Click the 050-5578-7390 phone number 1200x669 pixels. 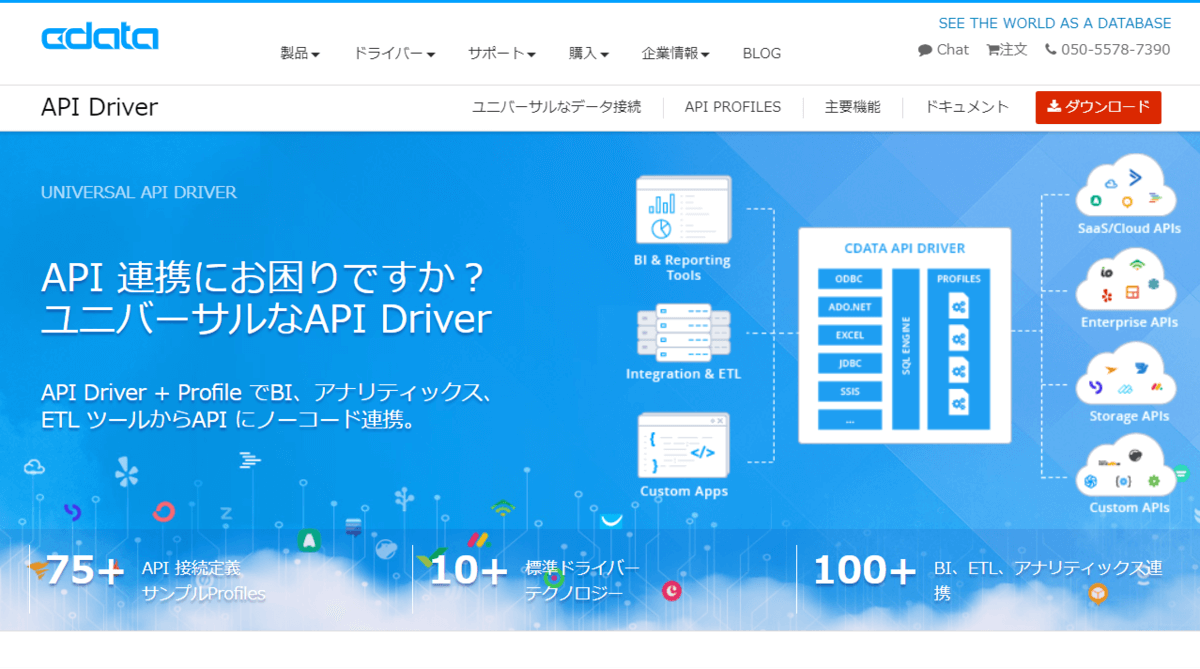pos(1116,50)
